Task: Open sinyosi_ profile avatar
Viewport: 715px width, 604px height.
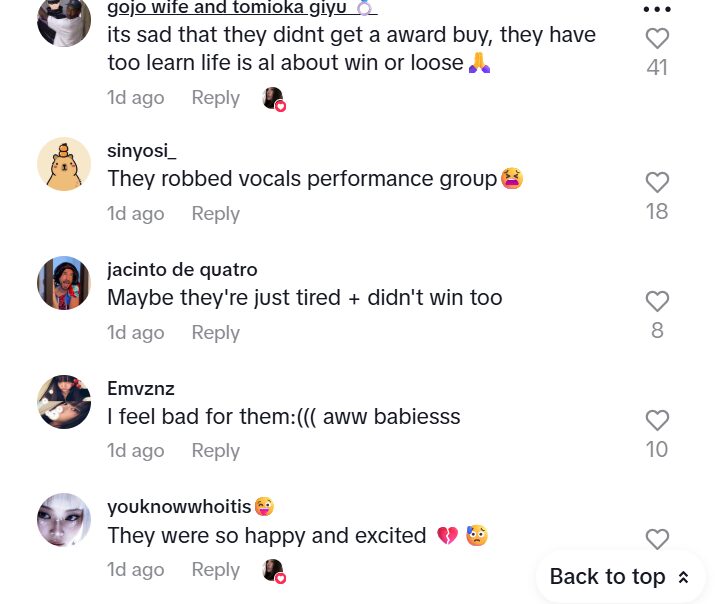Action: coord(64,164)
